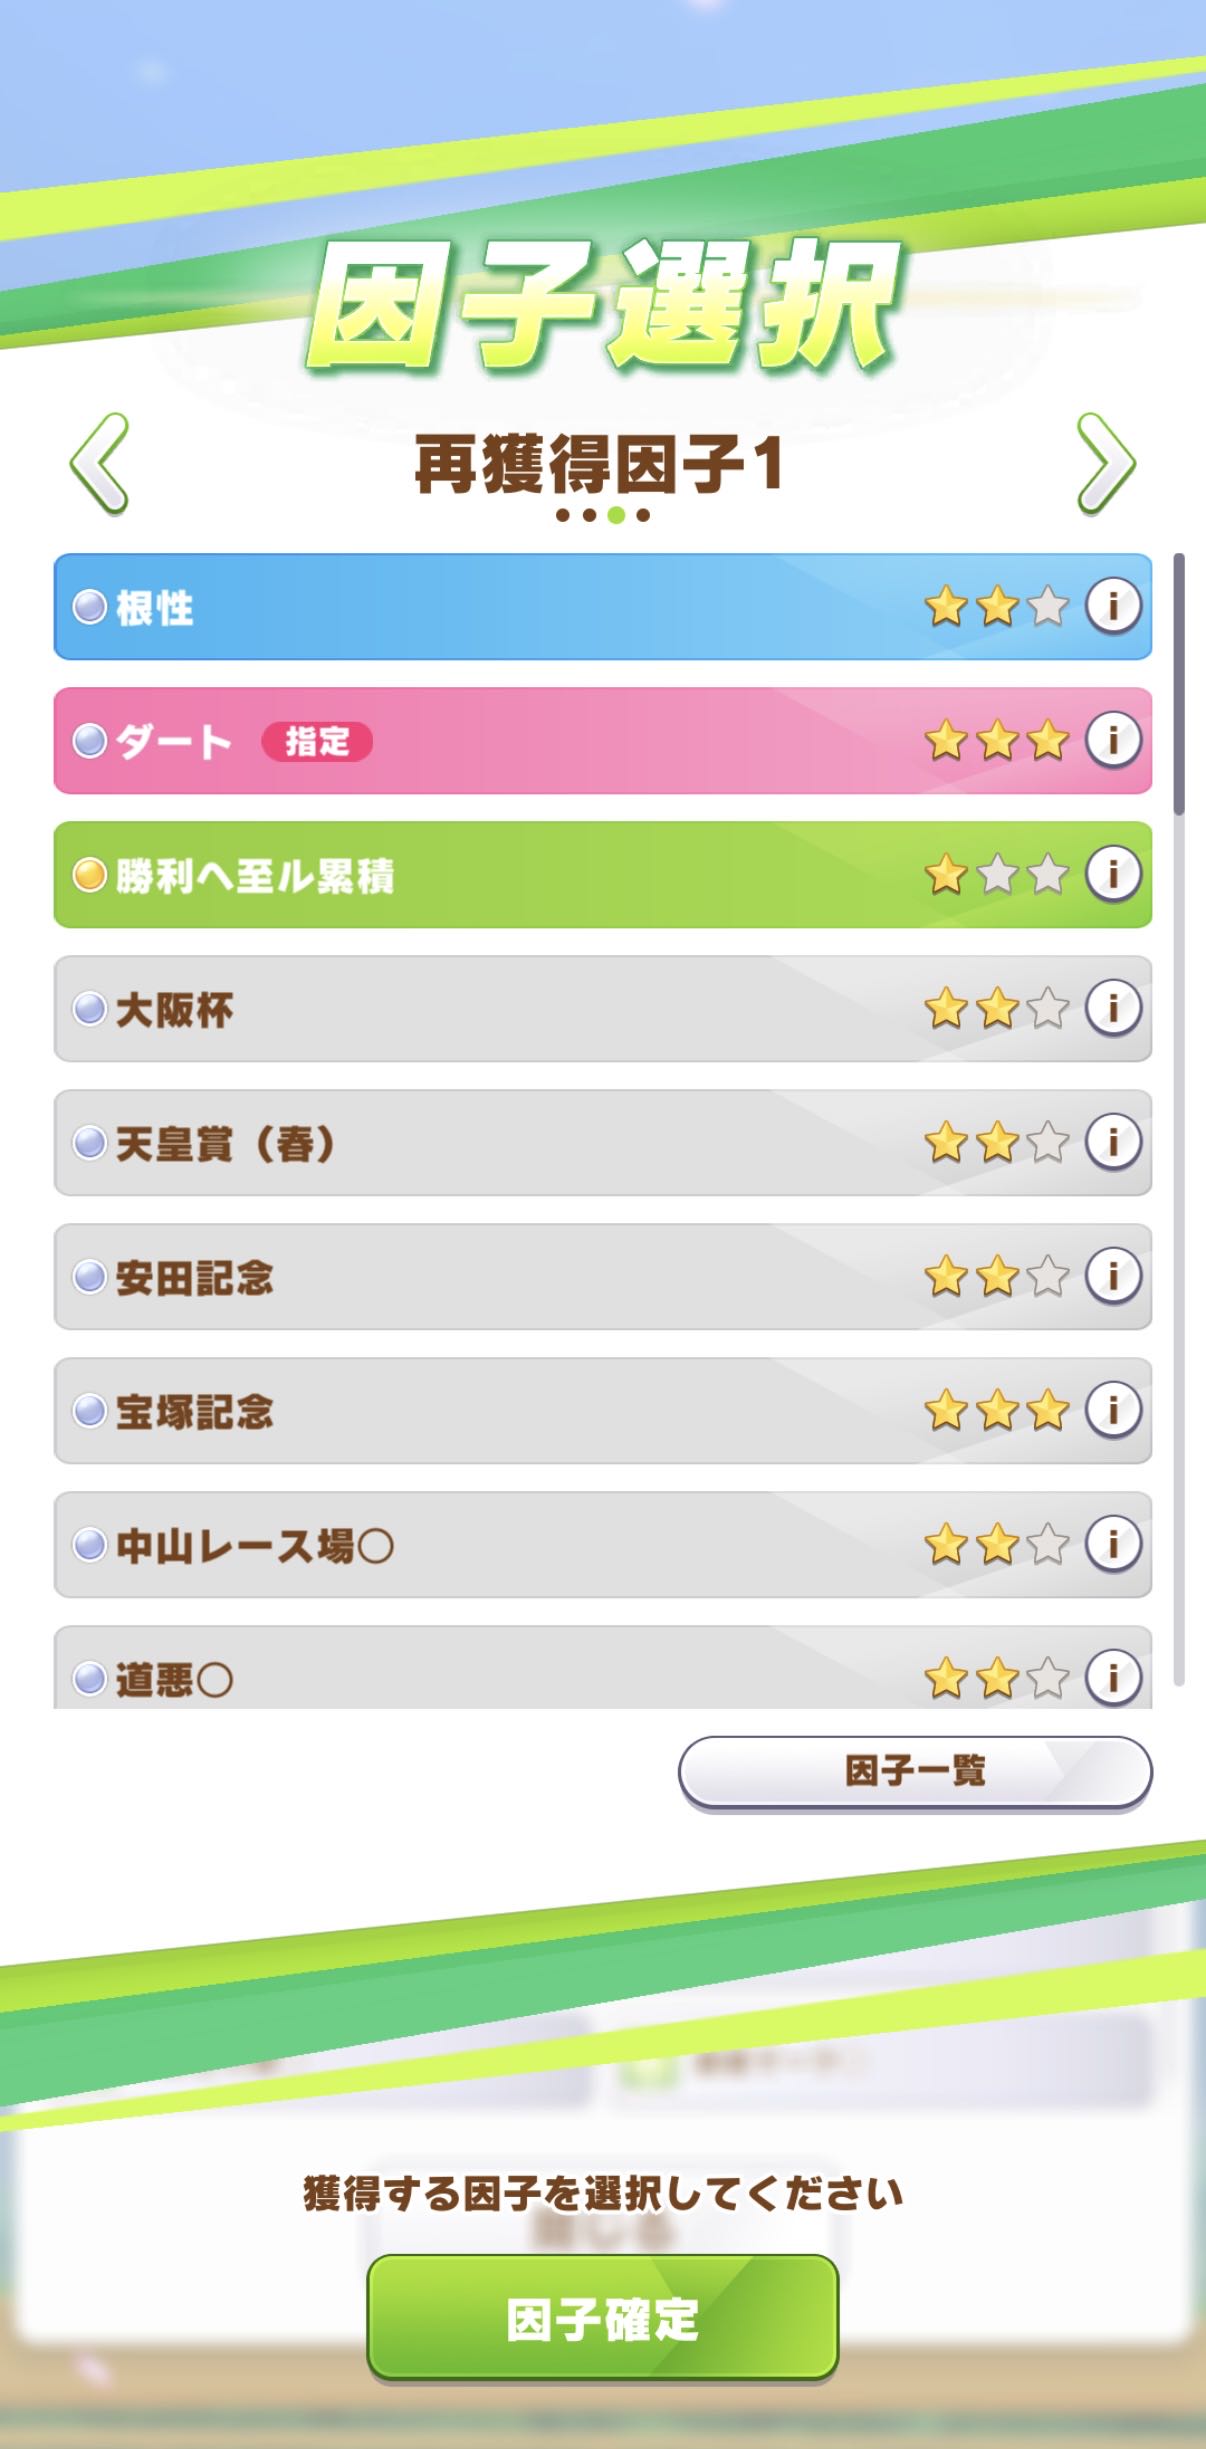This screenshot has width=1206, height=2449.
Task: Tap info icon on 大阪杯 row
Action: (x=1113, y=1008)
